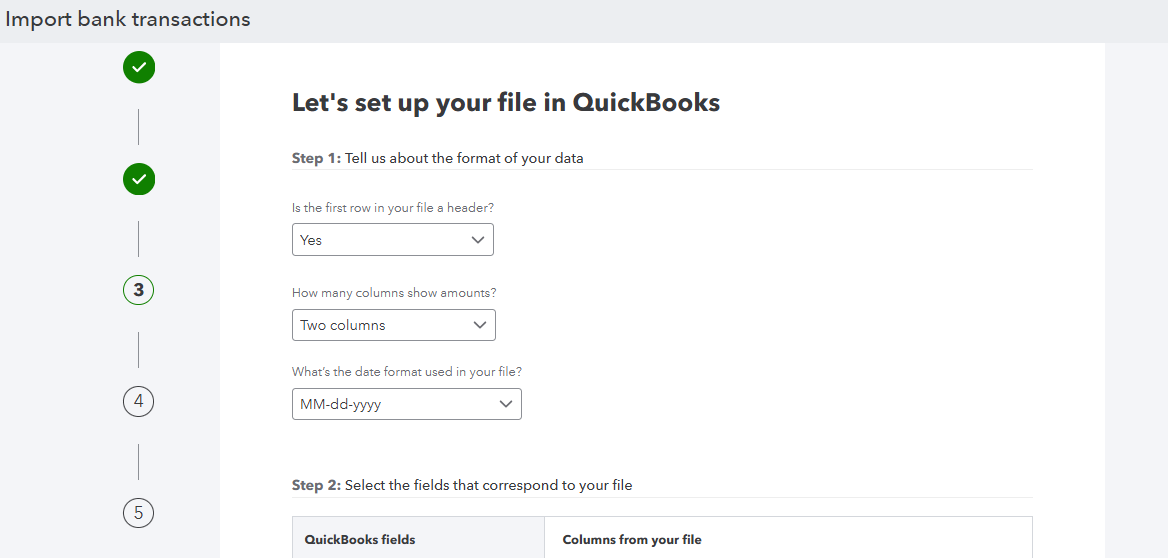The width and height of the screenshot is (1168, 558).
Task: Expand the Two columns amounts dropdown
Action: click(x=393, y=325)
